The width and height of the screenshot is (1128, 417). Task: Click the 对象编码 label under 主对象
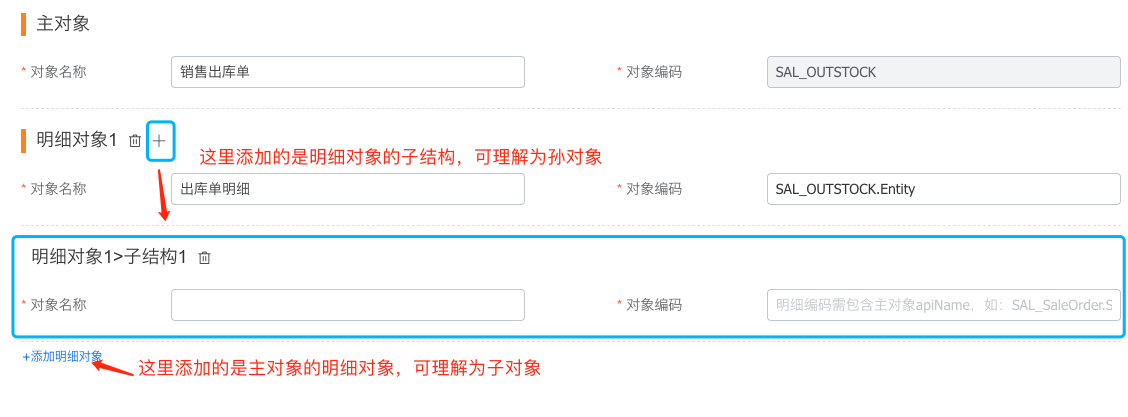point(654,72)
